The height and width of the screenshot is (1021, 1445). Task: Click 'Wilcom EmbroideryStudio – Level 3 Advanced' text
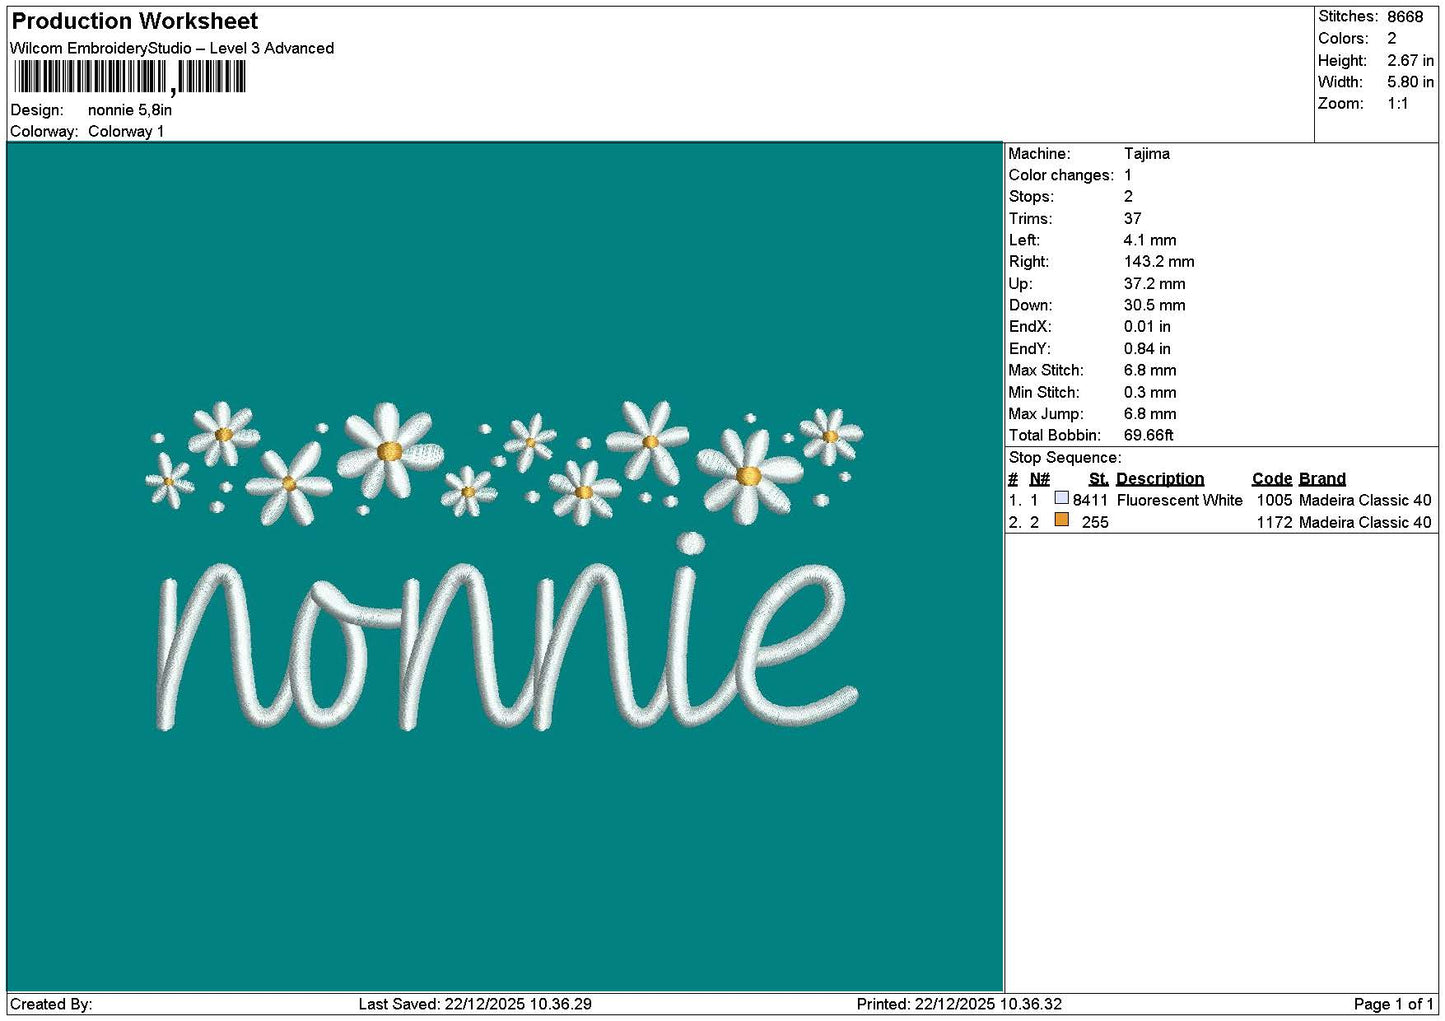(x=172, y=48)
